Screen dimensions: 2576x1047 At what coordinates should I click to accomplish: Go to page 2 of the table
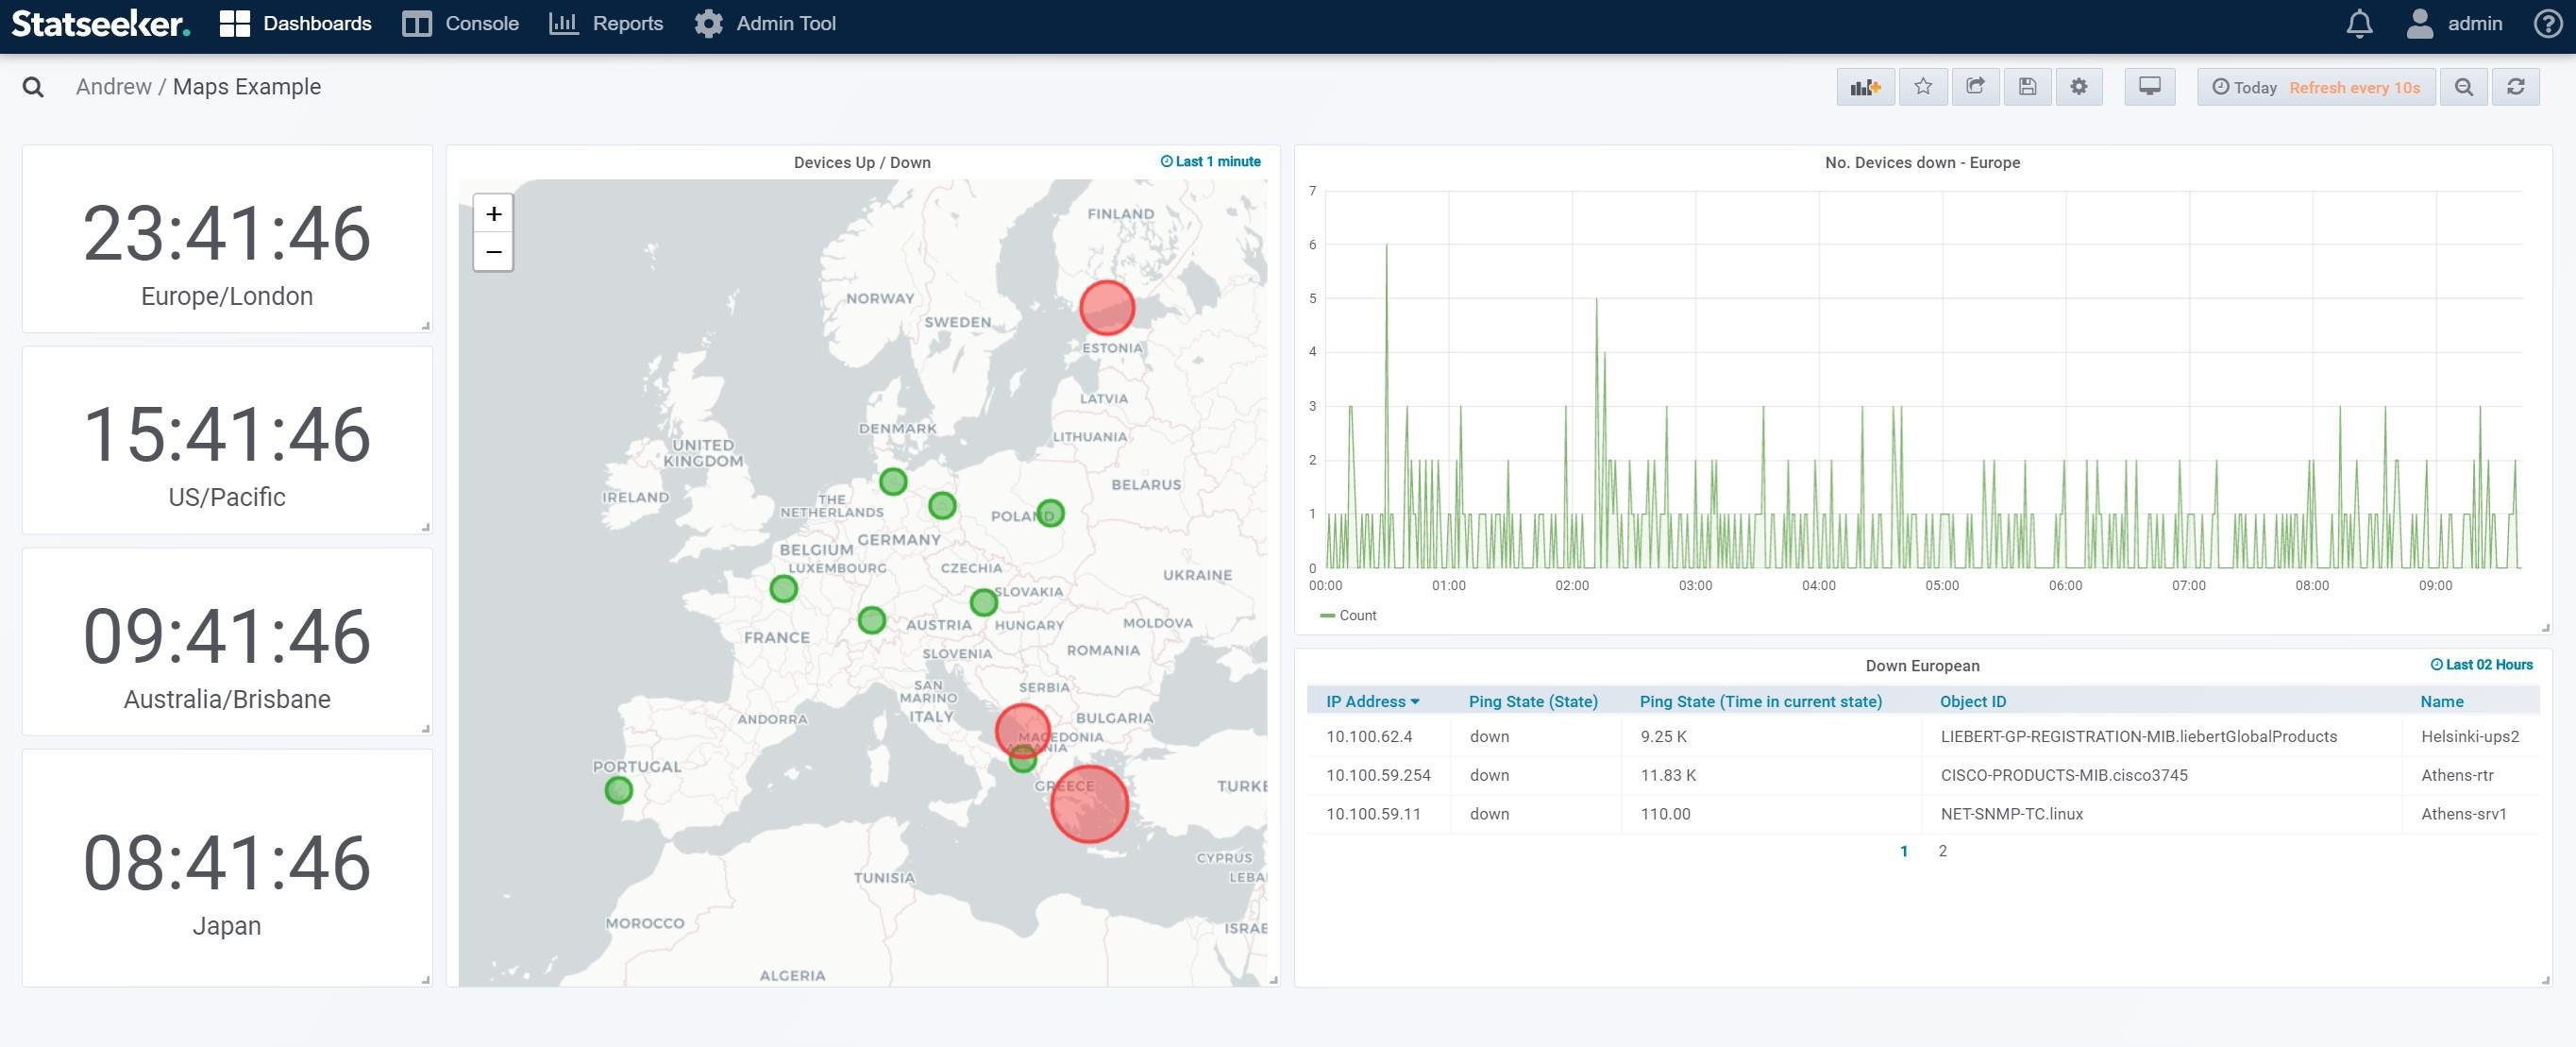1942,851
